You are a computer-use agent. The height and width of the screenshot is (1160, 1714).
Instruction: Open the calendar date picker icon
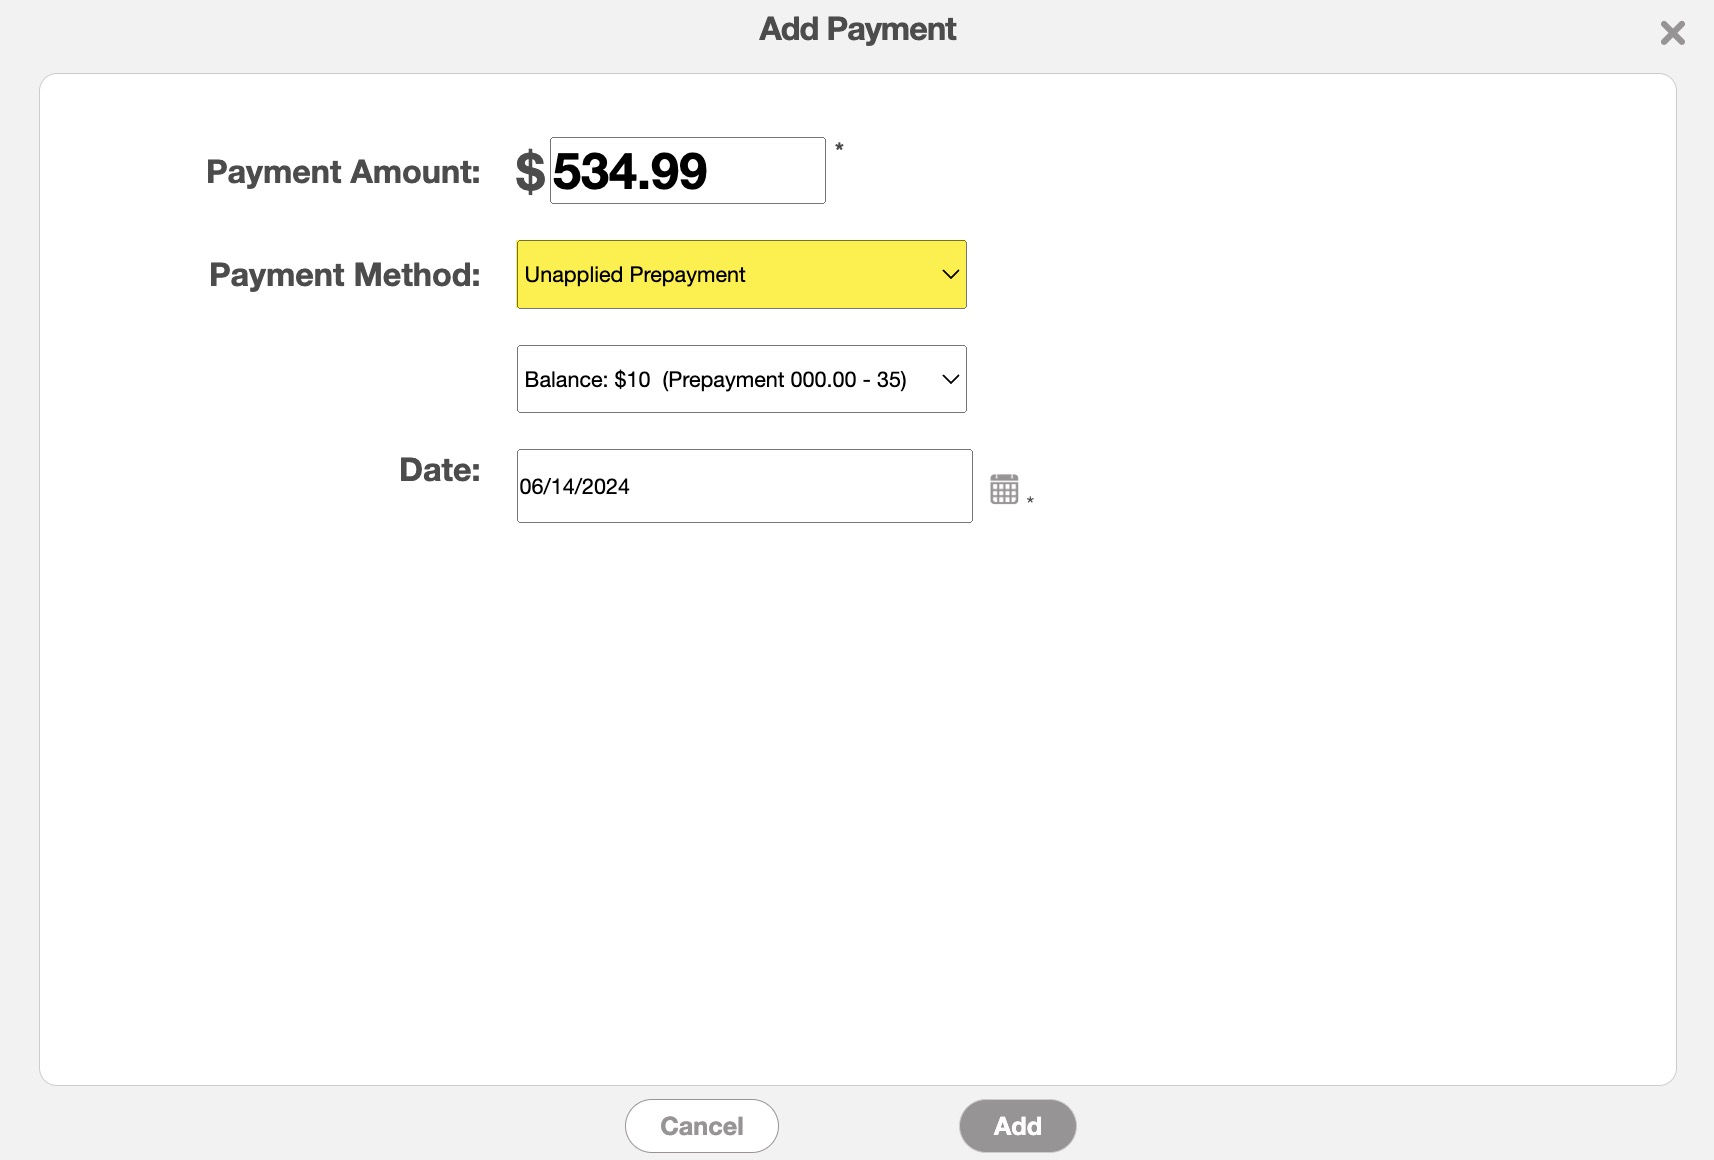click(1004, 489)
